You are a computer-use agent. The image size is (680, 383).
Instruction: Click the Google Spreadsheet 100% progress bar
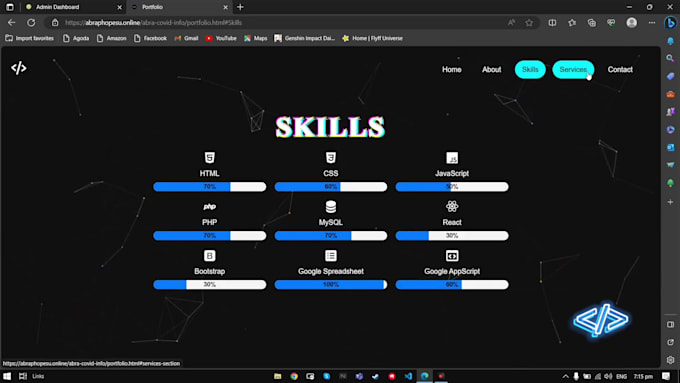[331, 285]
